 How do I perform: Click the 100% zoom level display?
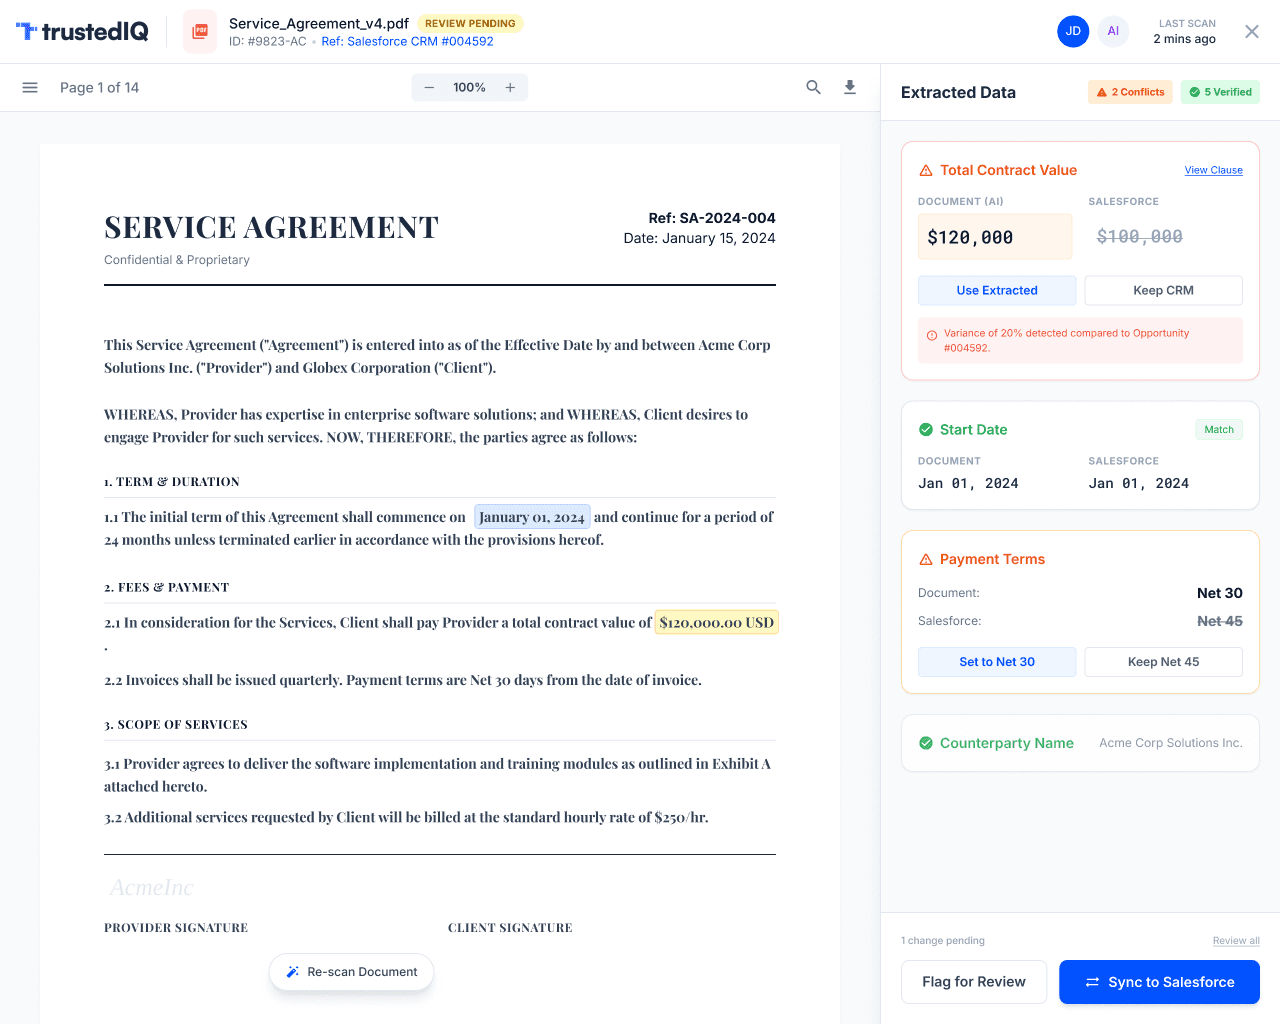[469, 88]
